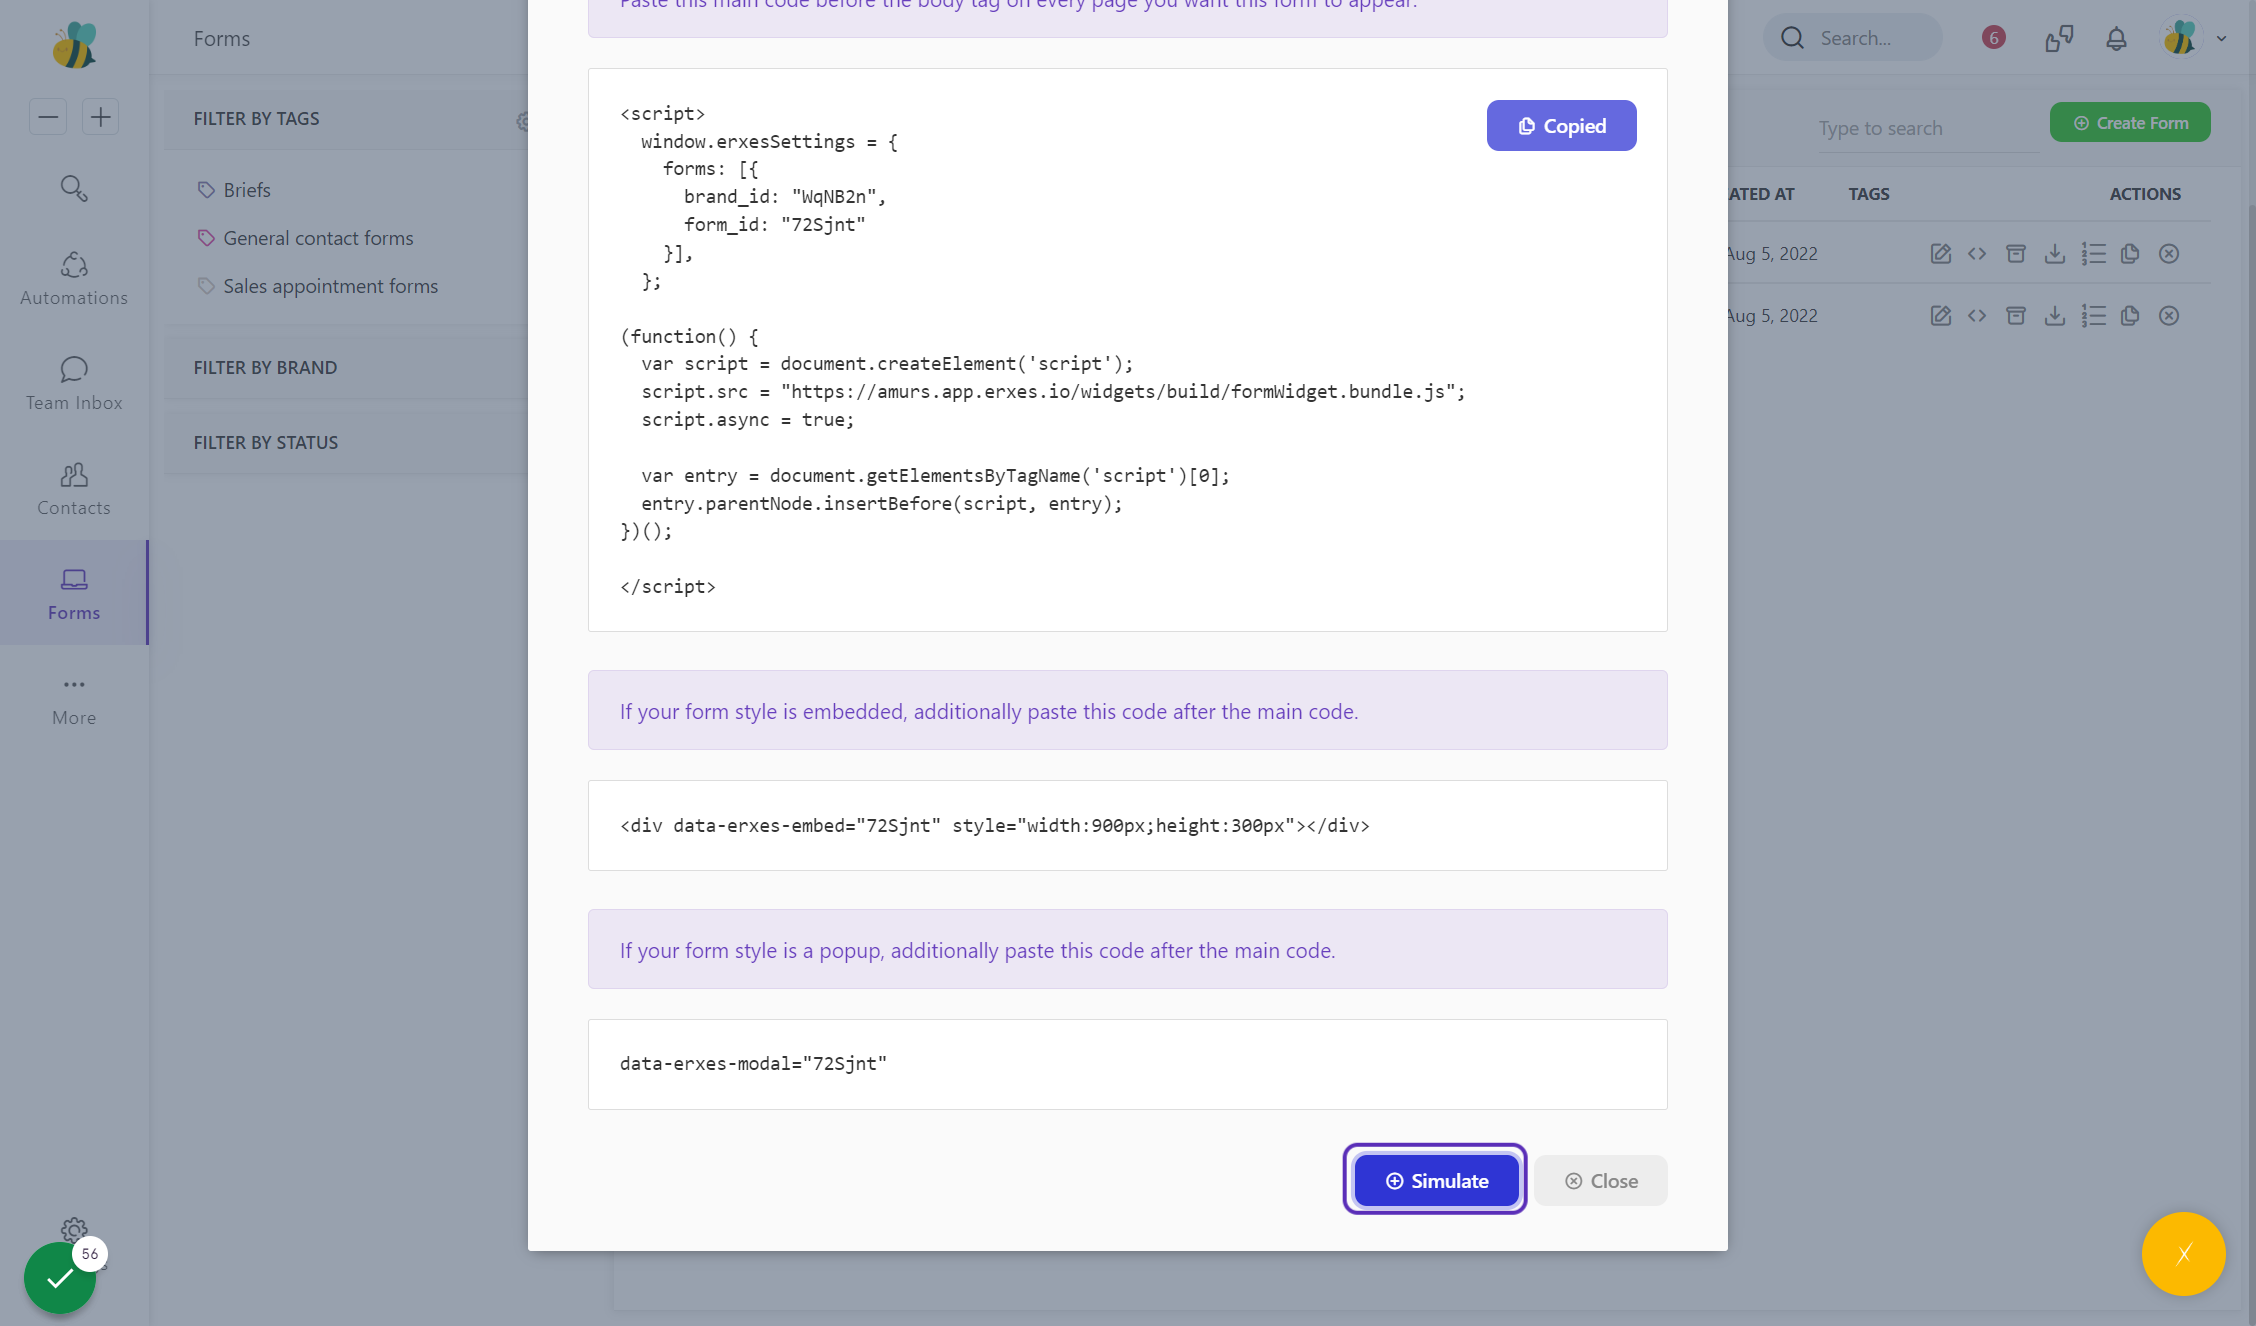2256x1326 pixels.
Task: Open Team Inbox from sidebar
Action: pyautogui.click(x=74, y=383)
